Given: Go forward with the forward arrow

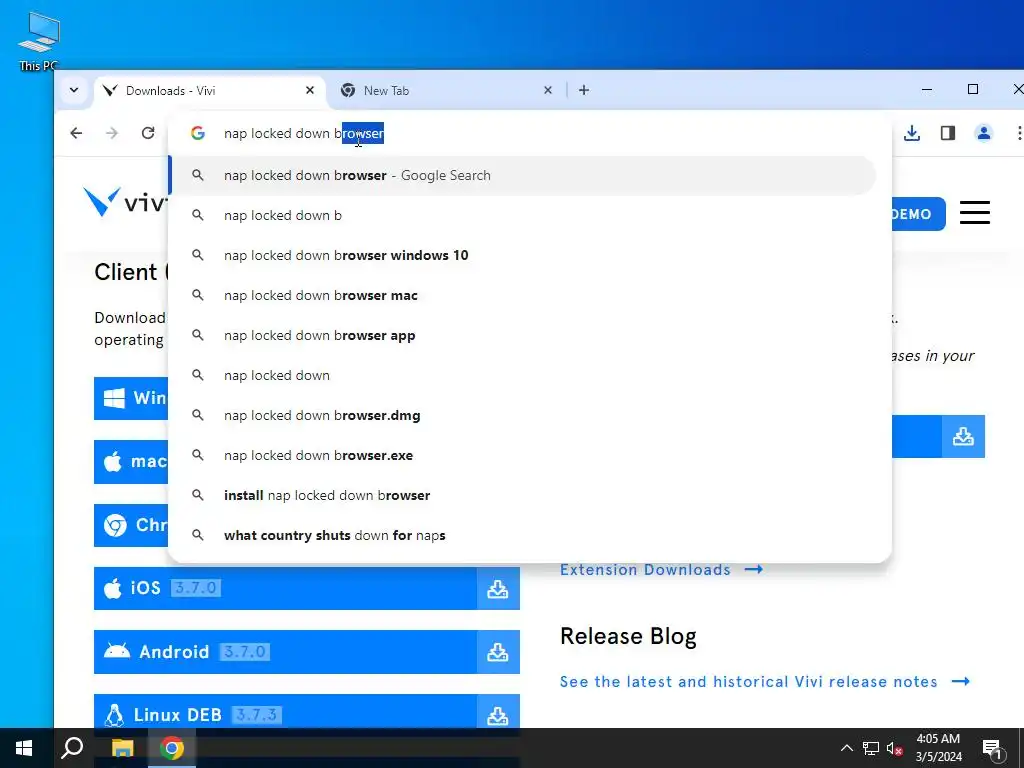Looking at the screenshot, I should tap(112, 133).
